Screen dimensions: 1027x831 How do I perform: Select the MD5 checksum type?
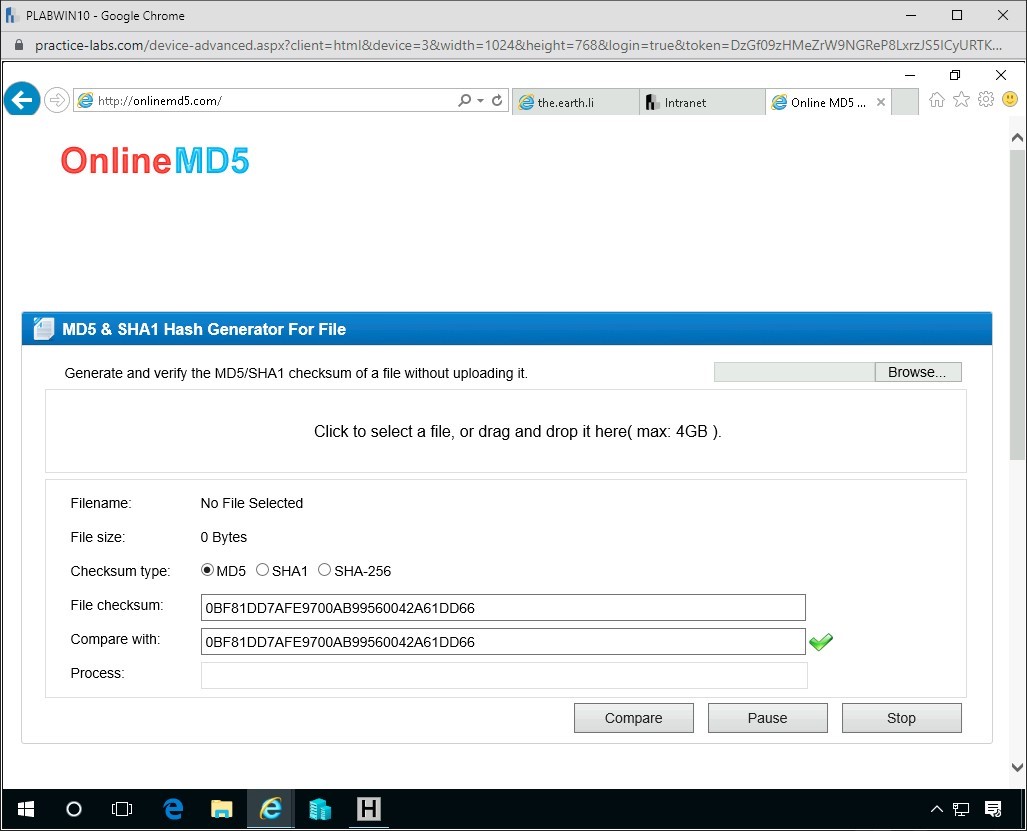(206, 570)
